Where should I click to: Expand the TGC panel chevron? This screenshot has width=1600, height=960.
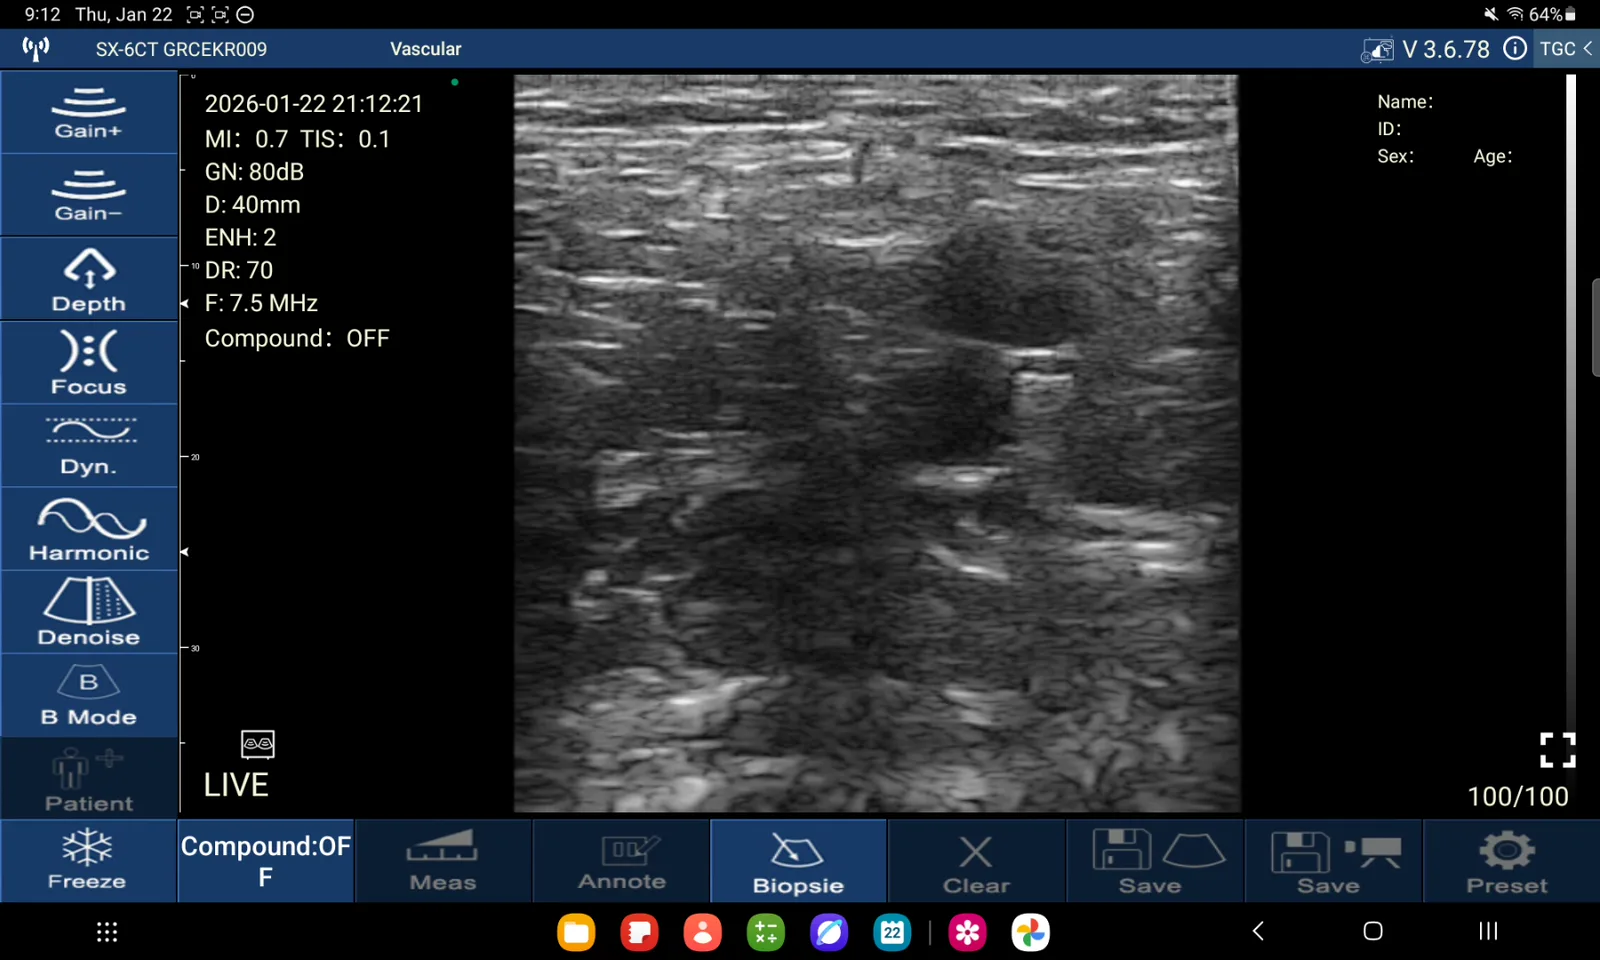(1566, 49)
